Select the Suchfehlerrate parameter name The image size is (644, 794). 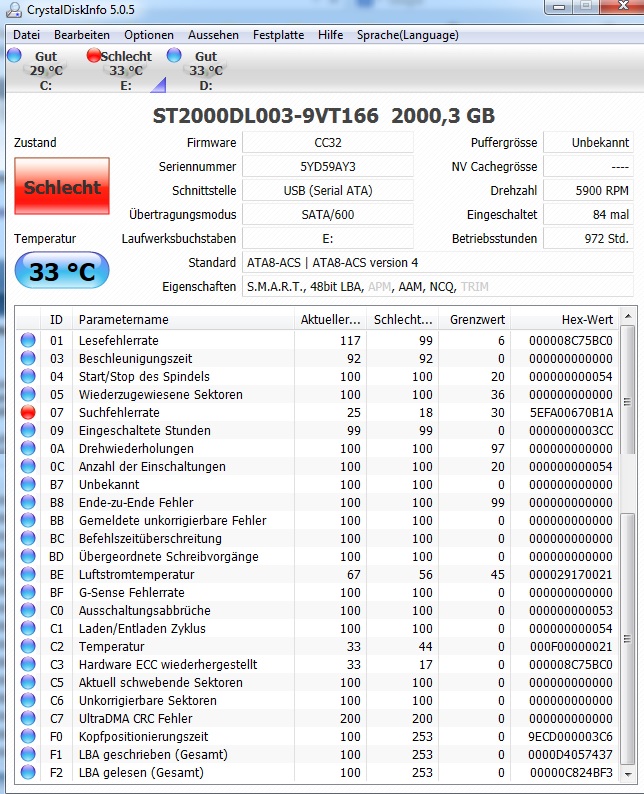[x=119, y=413]
